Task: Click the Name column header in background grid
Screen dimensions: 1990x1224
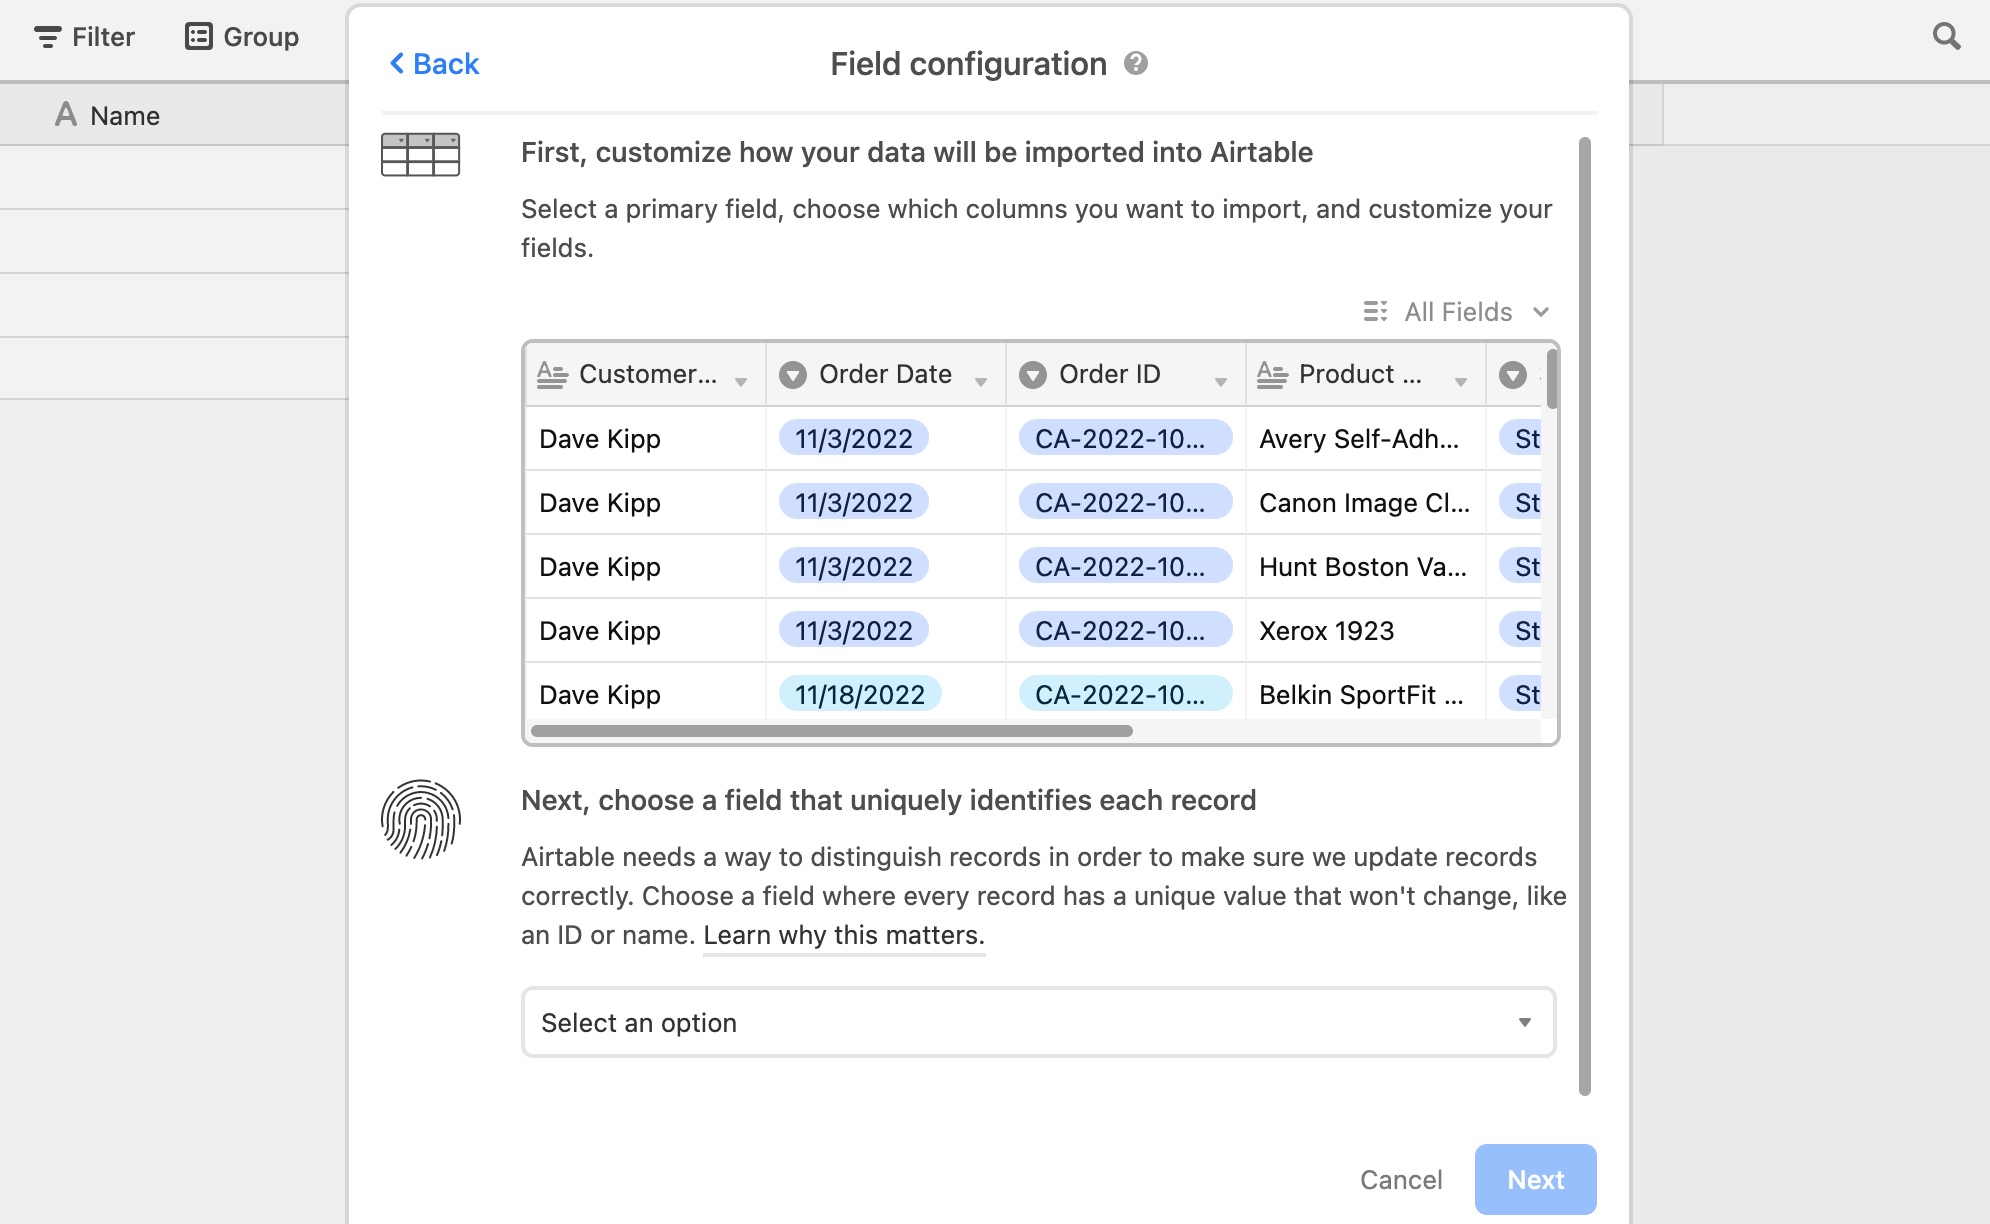Action: (174, 115)
